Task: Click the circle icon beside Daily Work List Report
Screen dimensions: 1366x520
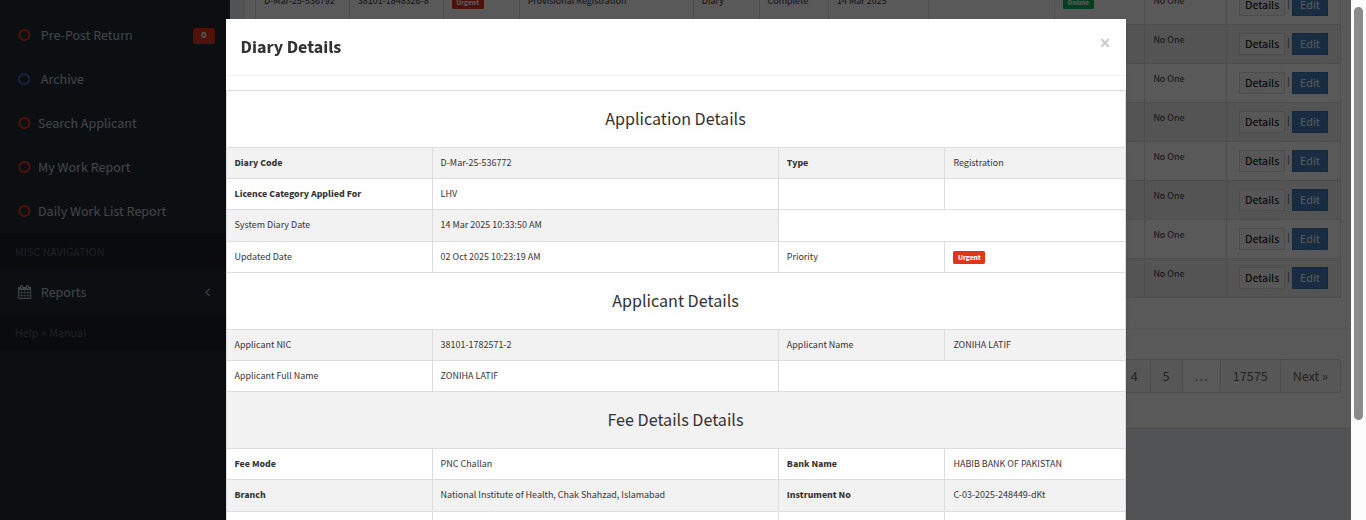Action: coord(24,211)
